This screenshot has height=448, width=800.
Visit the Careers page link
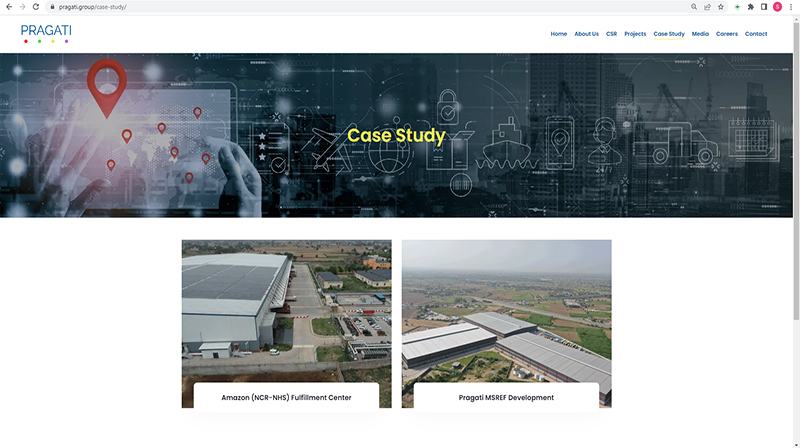[727, 34]
